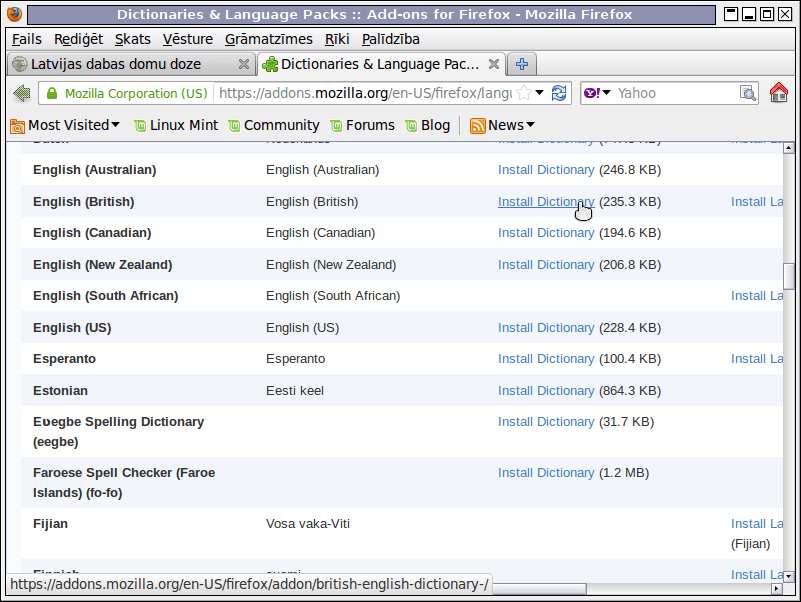Reload the page with the refresh icon
This screenshot has height=602, width=801.
tap(559, 93)
